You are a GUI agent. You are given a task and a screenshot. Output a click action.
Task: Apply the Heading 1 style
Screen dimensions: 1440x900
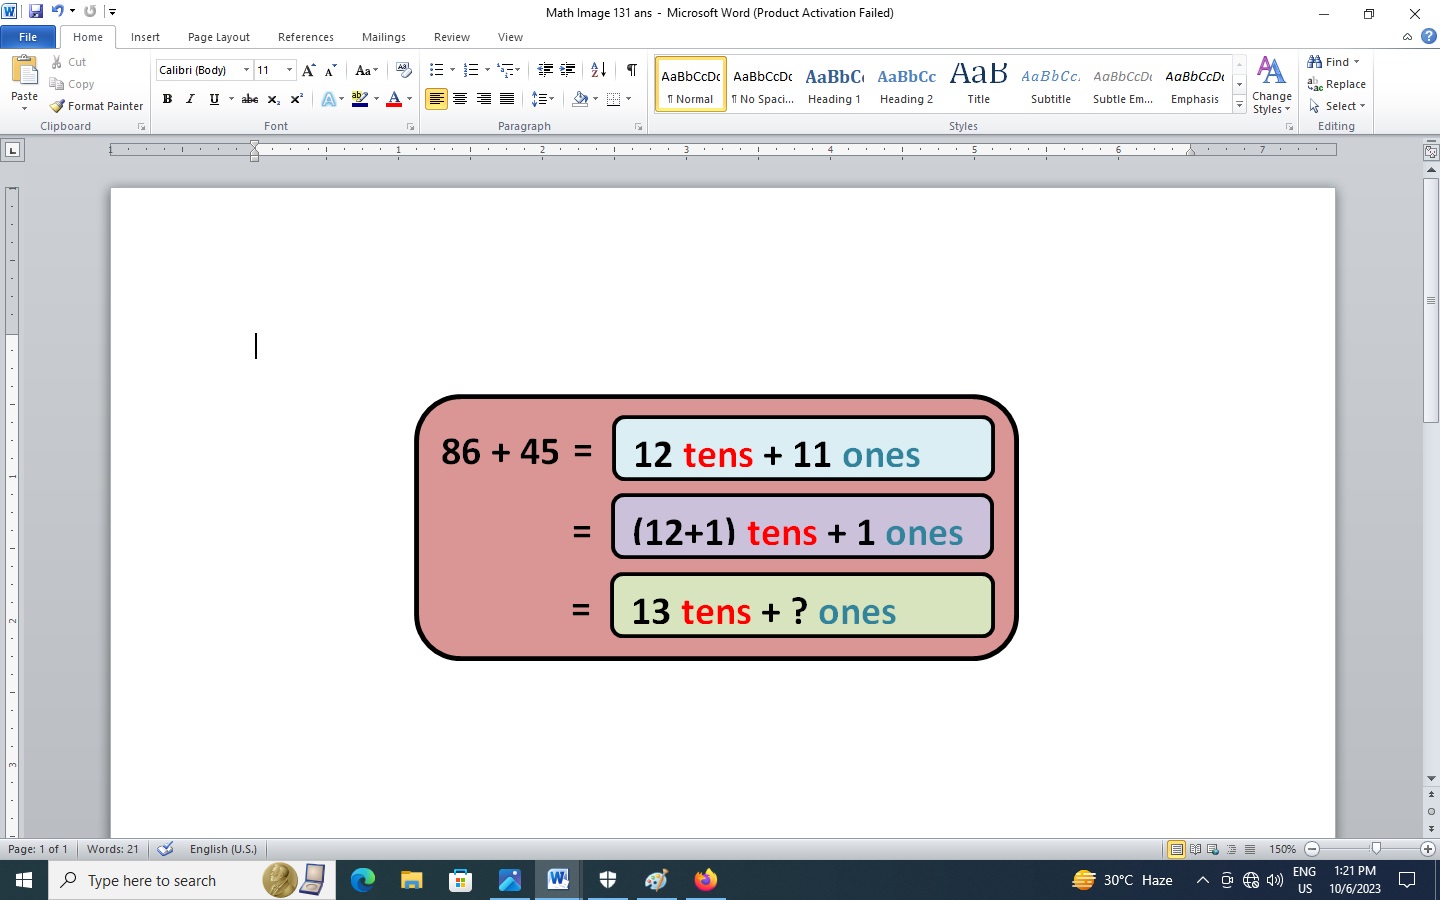pos(834,84)
